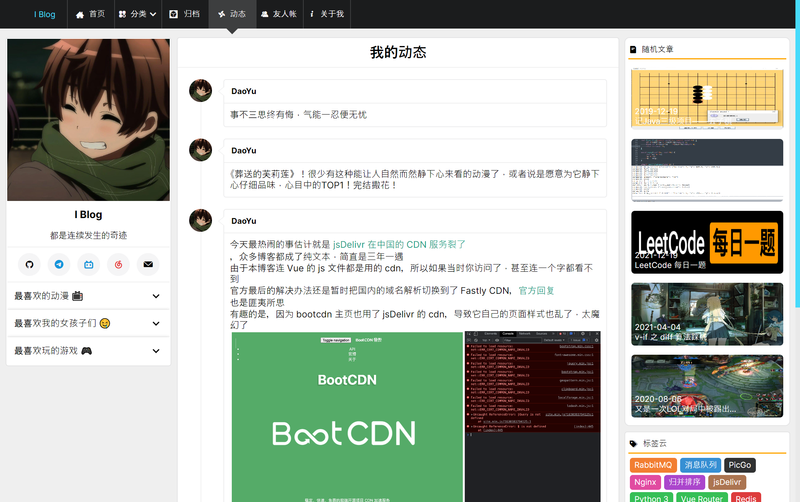Click DaoYu avatar on 葬送的芙莉莲 post
Screen dimensions: 800x502
click(x=201, y=150)
